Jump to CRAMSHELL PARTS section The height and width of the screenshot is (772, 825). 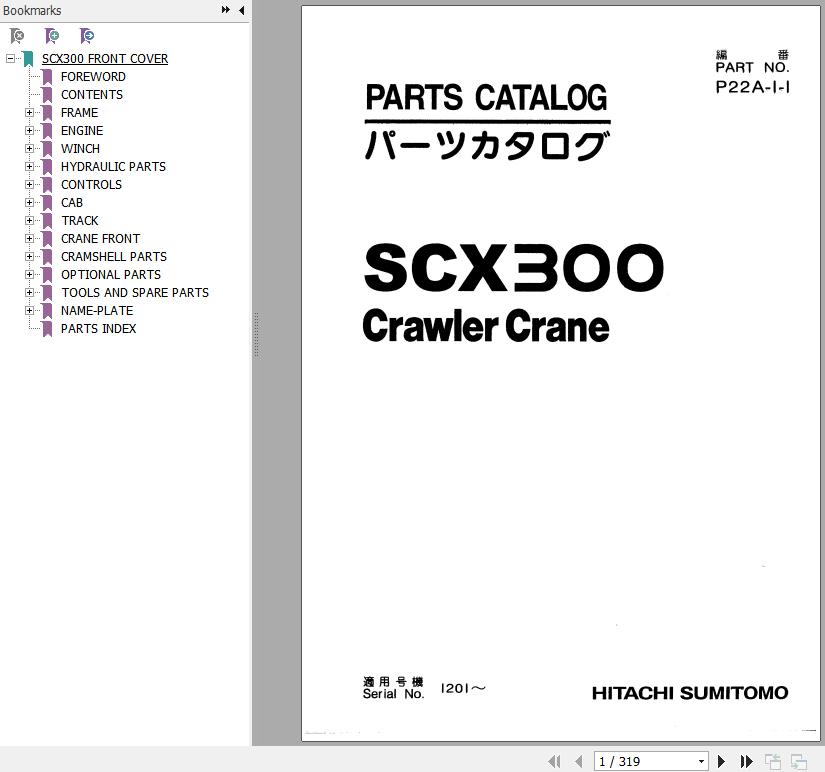point(114,256)
